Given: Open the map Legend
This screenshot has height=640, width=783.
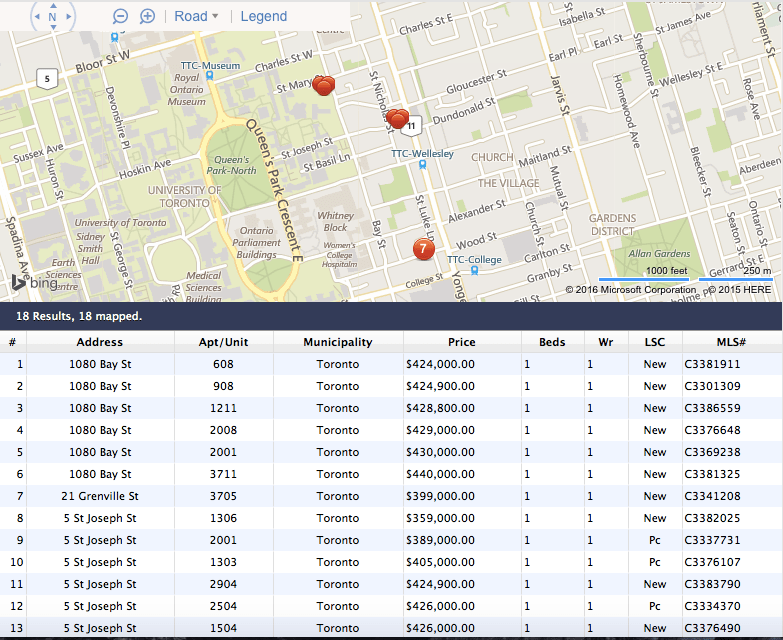Looking at the screenshot, I should click(264, 16).
